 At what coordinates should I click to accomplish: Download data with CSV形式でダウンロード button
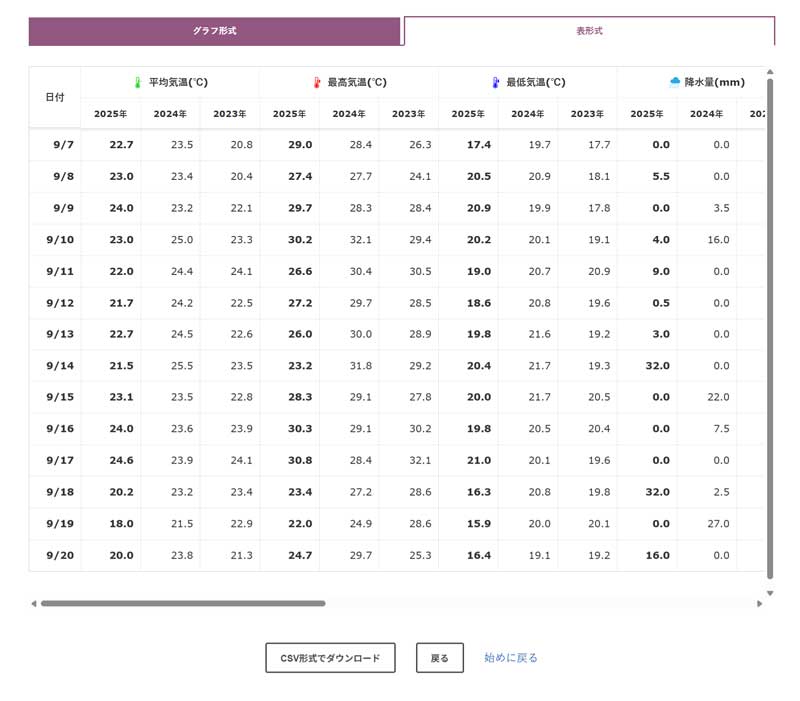pos(330,658)
